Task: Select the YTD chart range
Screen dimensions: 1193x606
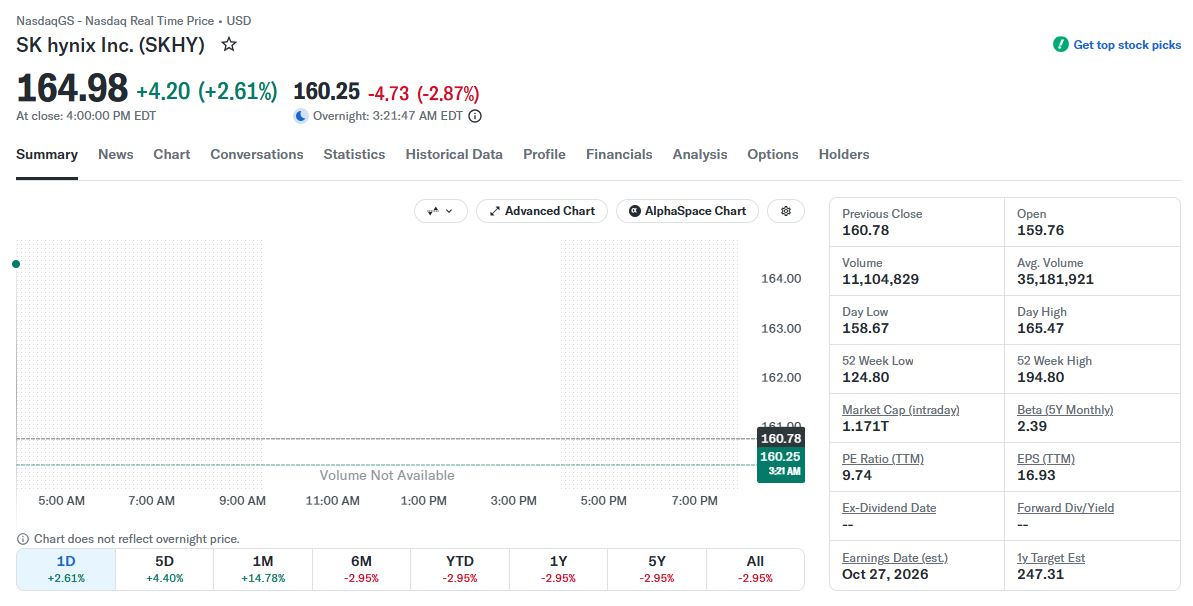Action: click(460, 569)
